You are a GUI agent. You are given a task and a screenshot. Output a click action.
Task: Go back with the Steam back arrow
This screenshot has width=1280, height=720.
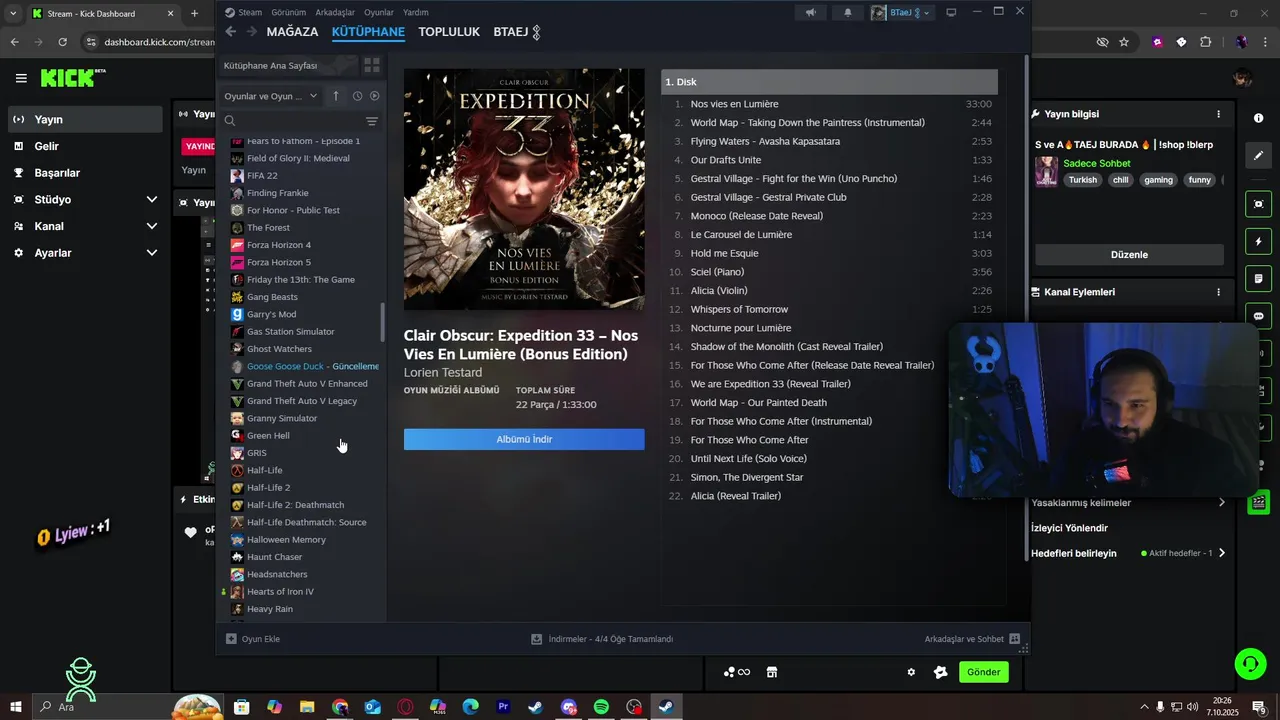click(231, 32)
